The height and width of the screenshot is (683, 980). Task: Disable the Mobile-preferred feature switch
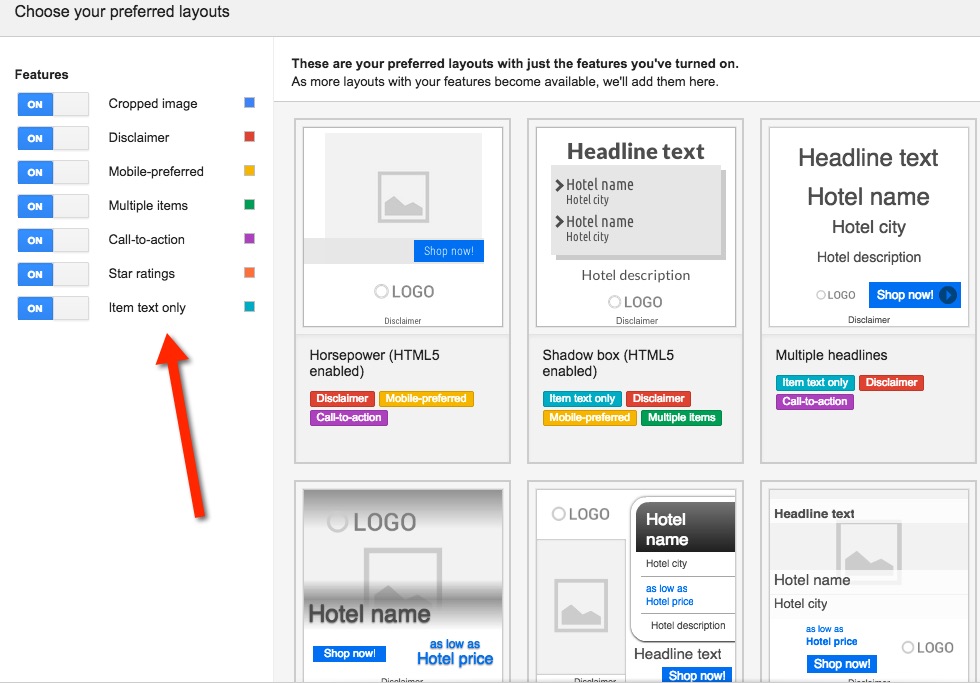[53, 172]
